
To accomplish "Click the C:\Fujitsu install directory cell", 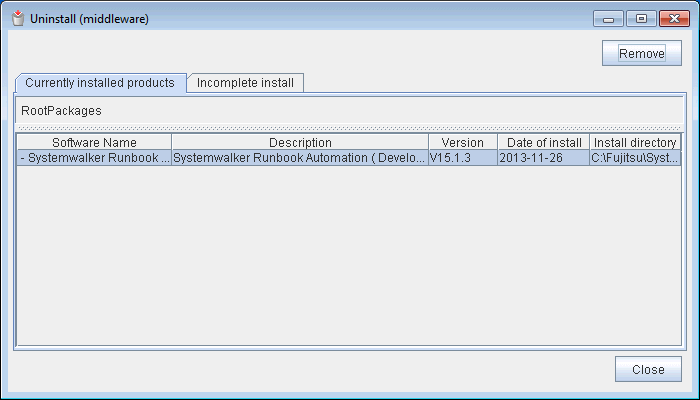I will (x=635, y=158).
